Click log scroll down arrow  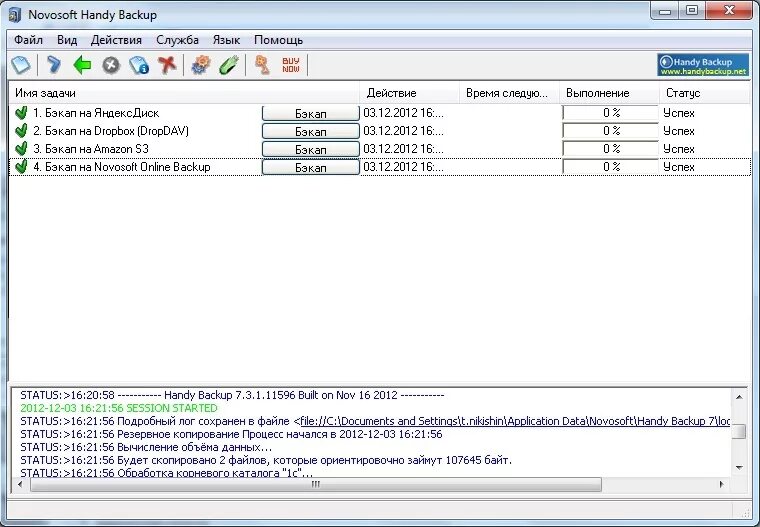739,468
